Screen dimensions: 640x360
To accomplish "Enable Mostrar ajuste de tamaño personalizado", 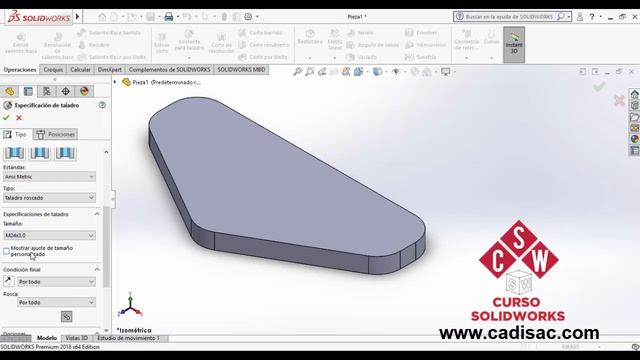I will (x=6, y=251).
